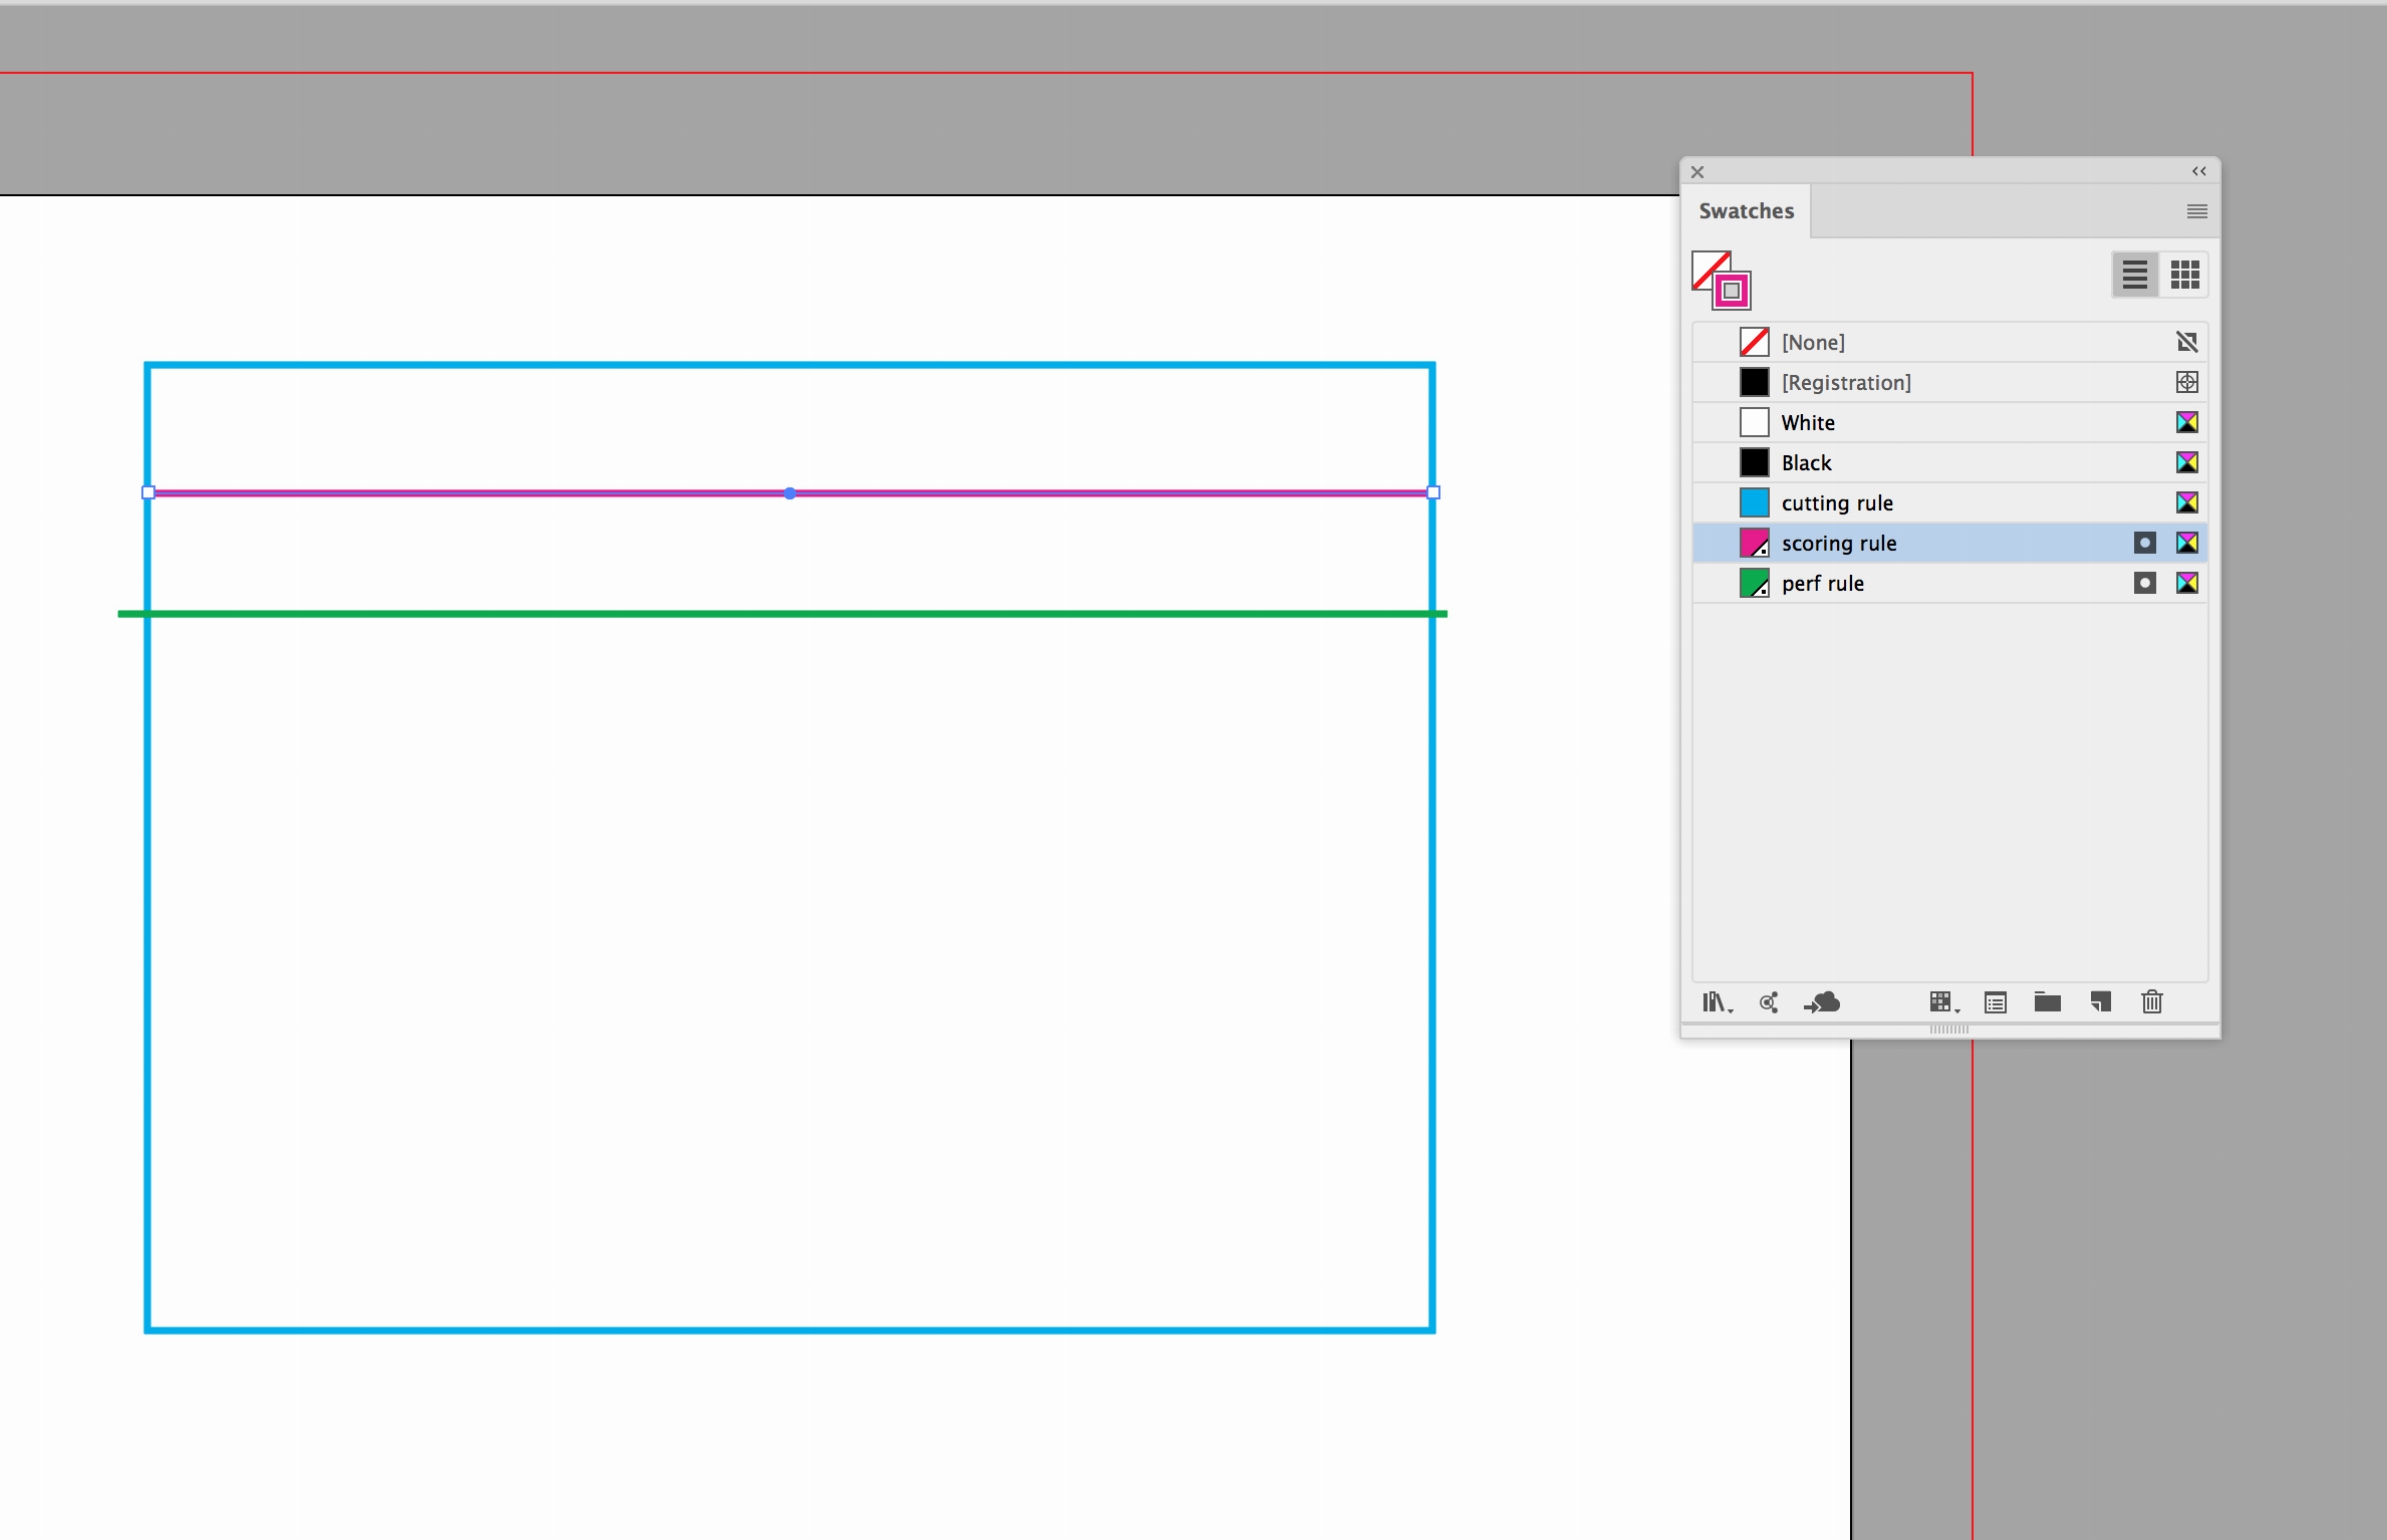Switch swatches to list view
2387x1540 pixels.
point(2135,274)
